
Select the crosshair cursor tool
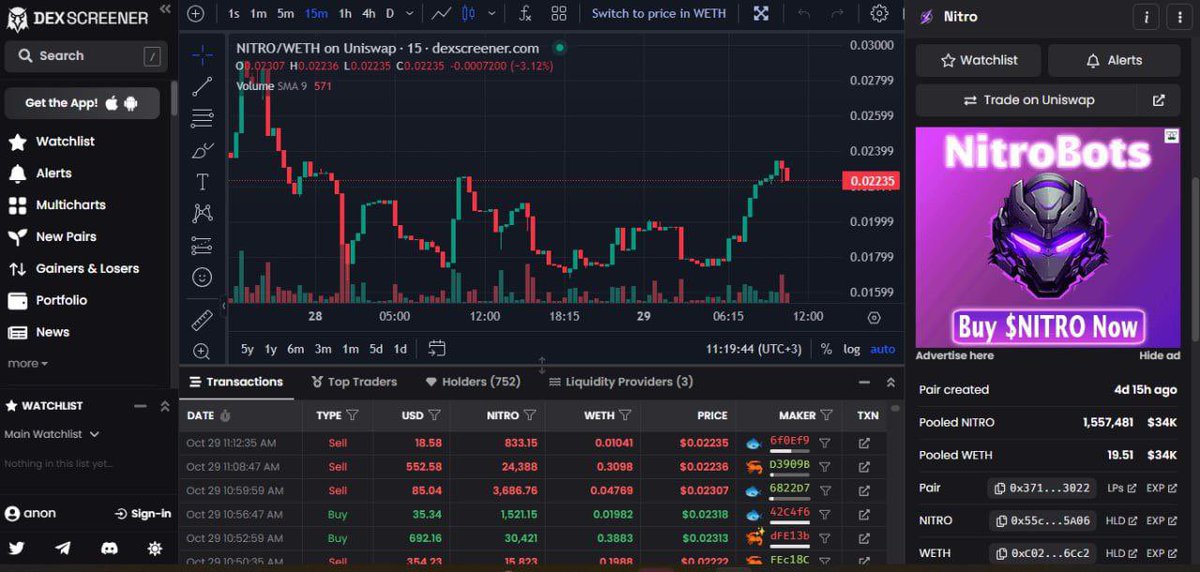[202, 55]
